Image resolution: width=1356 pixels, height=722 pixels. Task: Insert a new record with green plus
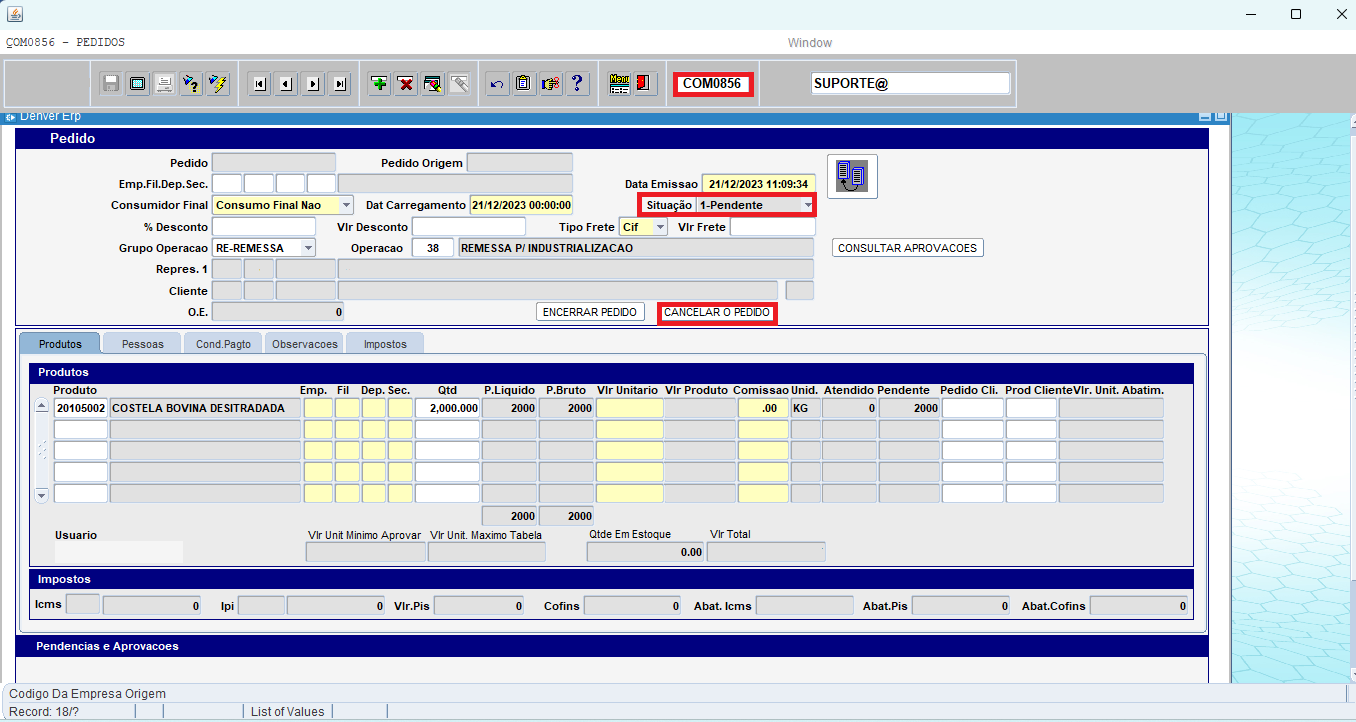click(x=379, y=84)
